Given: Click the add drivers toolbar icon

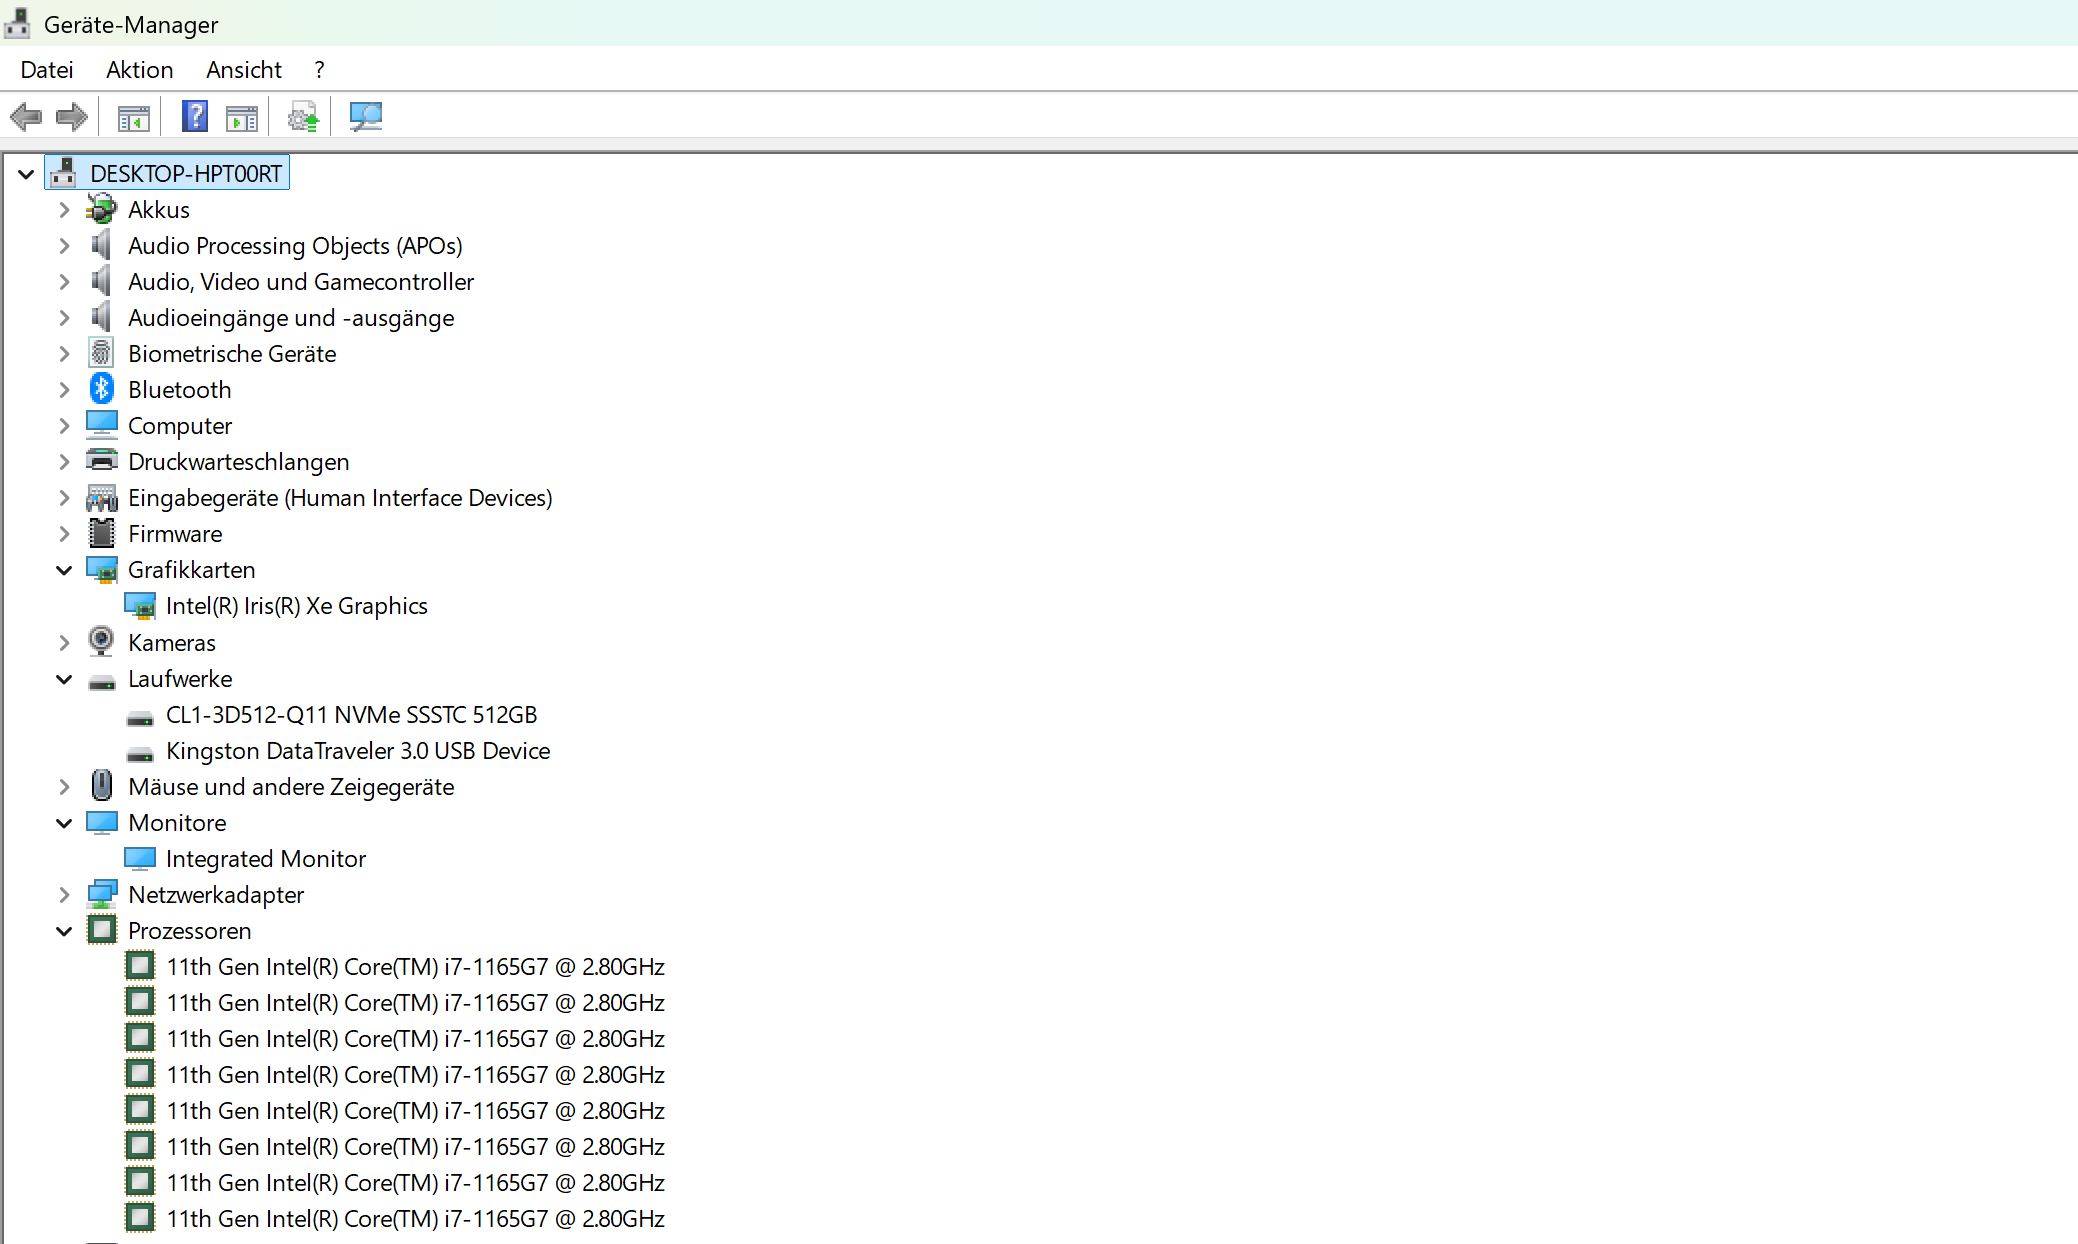Looking at the screenshot, I should click(303, 117).
